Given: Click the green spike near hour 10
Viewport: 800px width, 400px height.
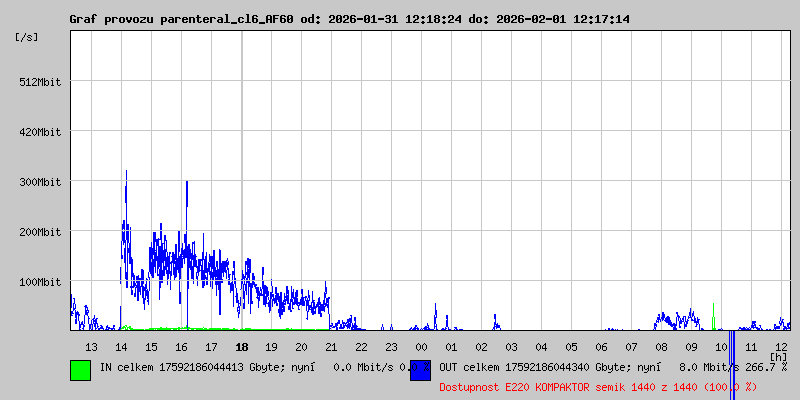Looking at the screenshot, I should pos(713,320).
